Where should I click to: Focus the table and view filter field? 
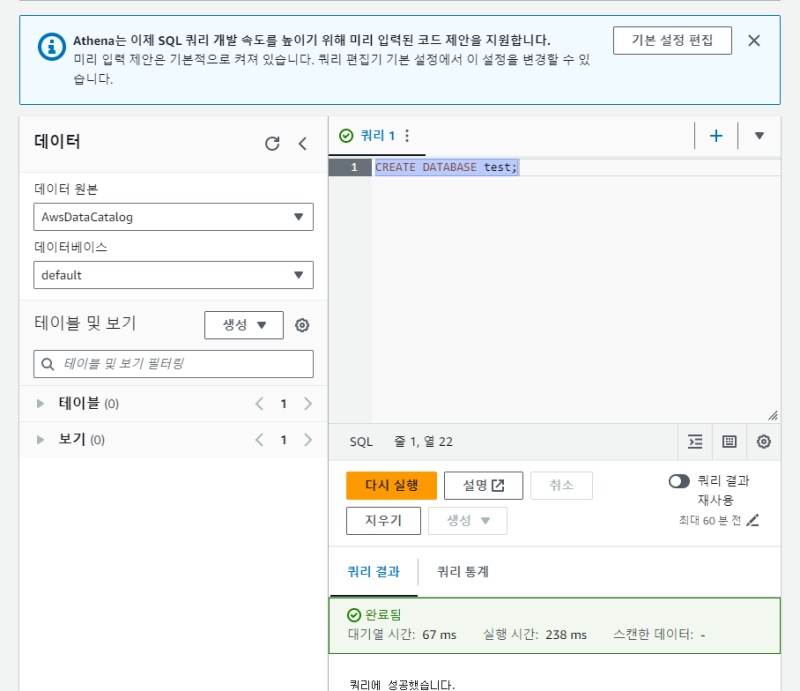pos(173,364)
